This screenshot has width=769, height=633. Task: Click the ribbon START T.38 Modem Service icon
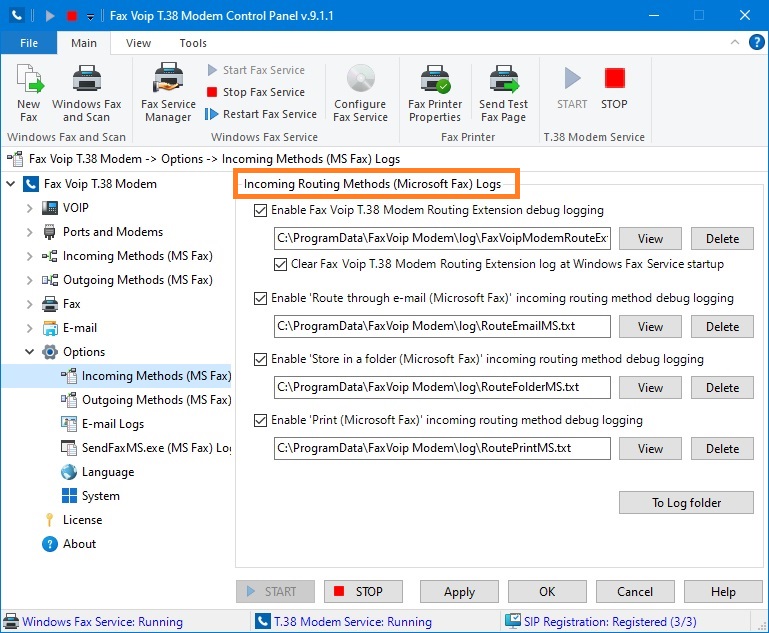tap(572, 78)
